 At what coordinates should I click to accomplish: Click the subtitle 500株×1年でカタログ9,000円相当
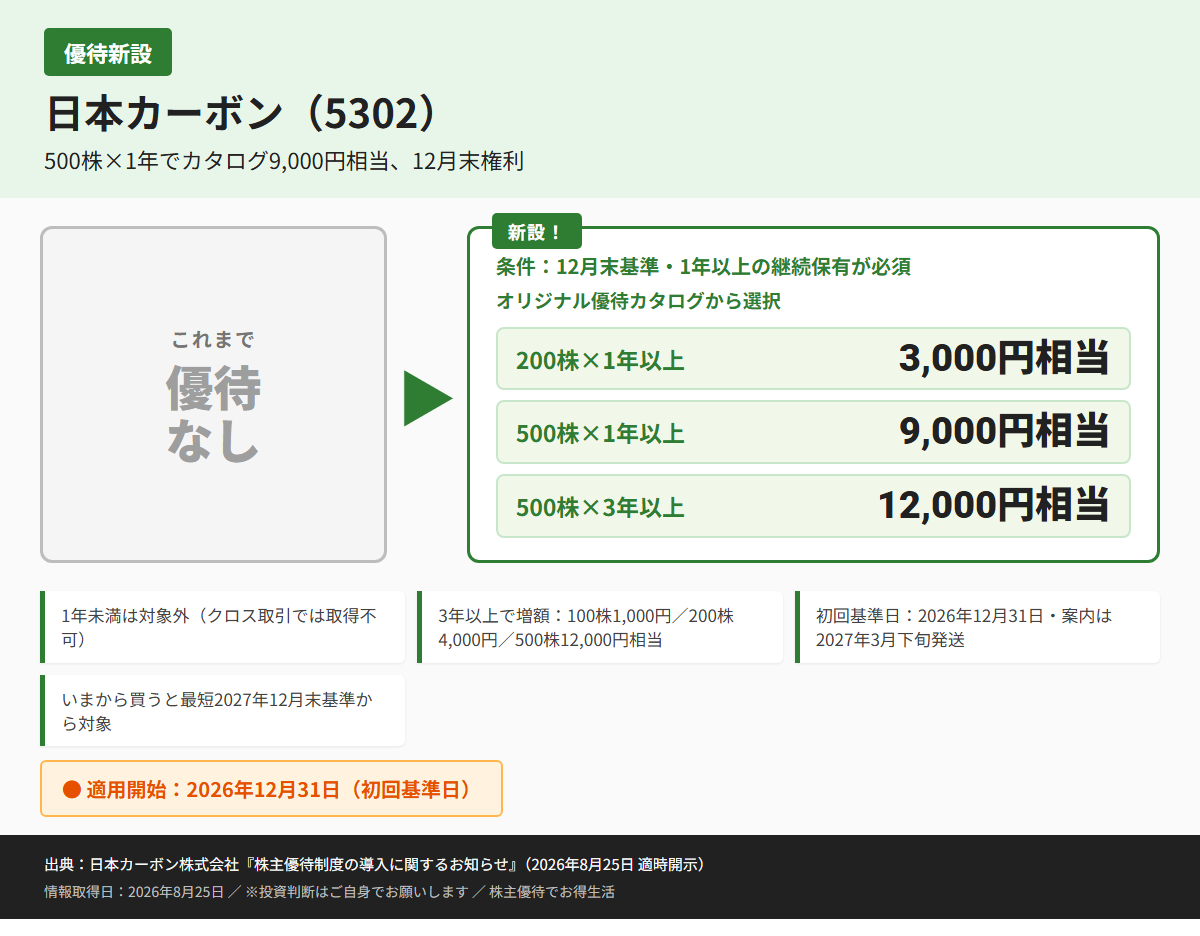click(284, 161)
